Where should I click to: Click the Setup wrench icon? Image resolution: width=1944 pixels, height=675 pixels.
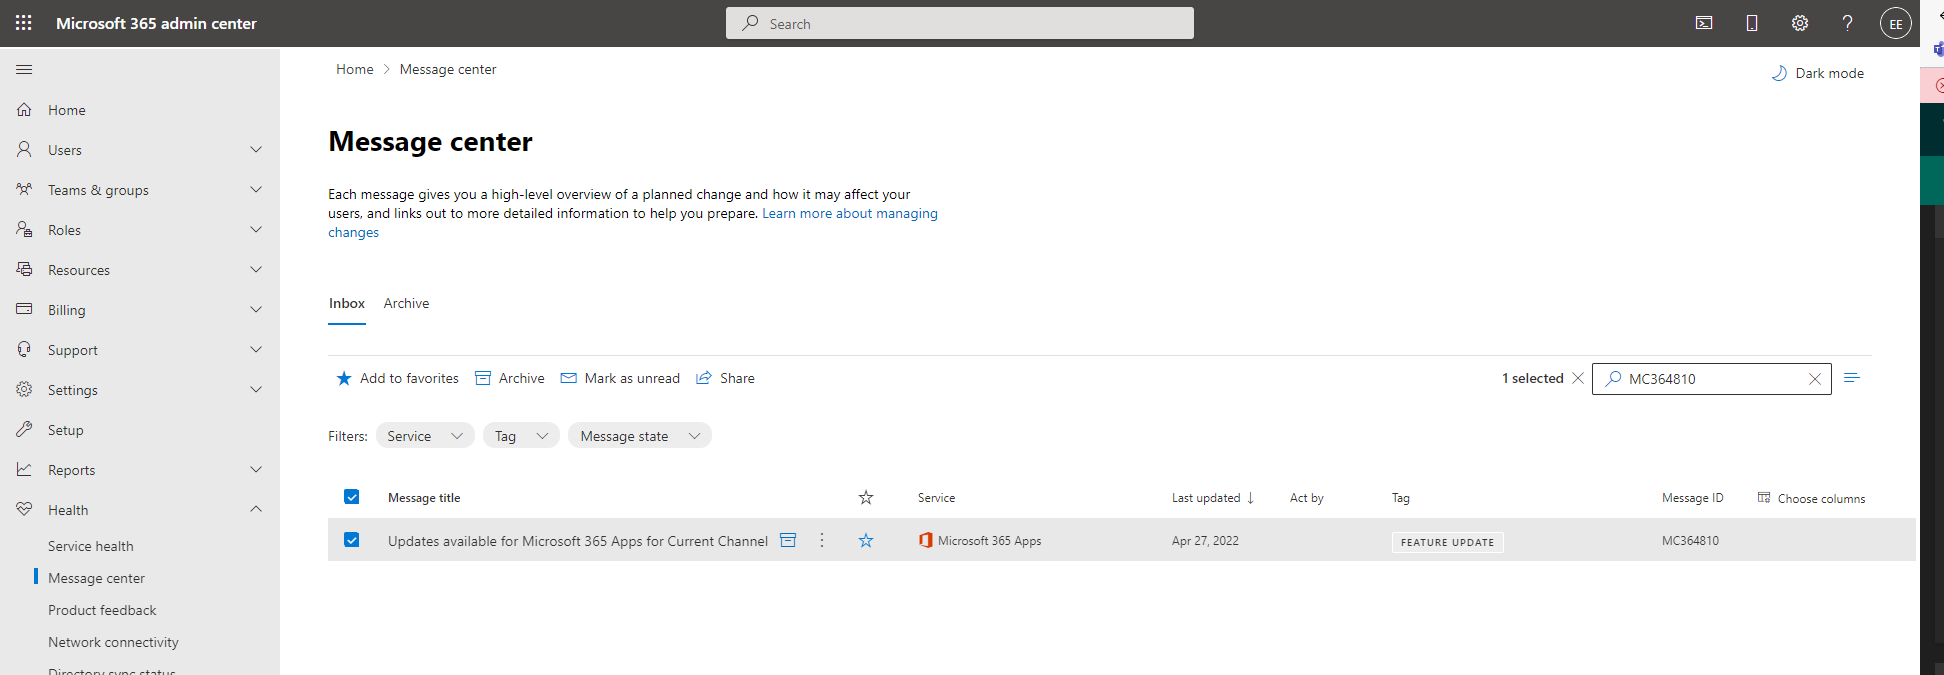24,430
